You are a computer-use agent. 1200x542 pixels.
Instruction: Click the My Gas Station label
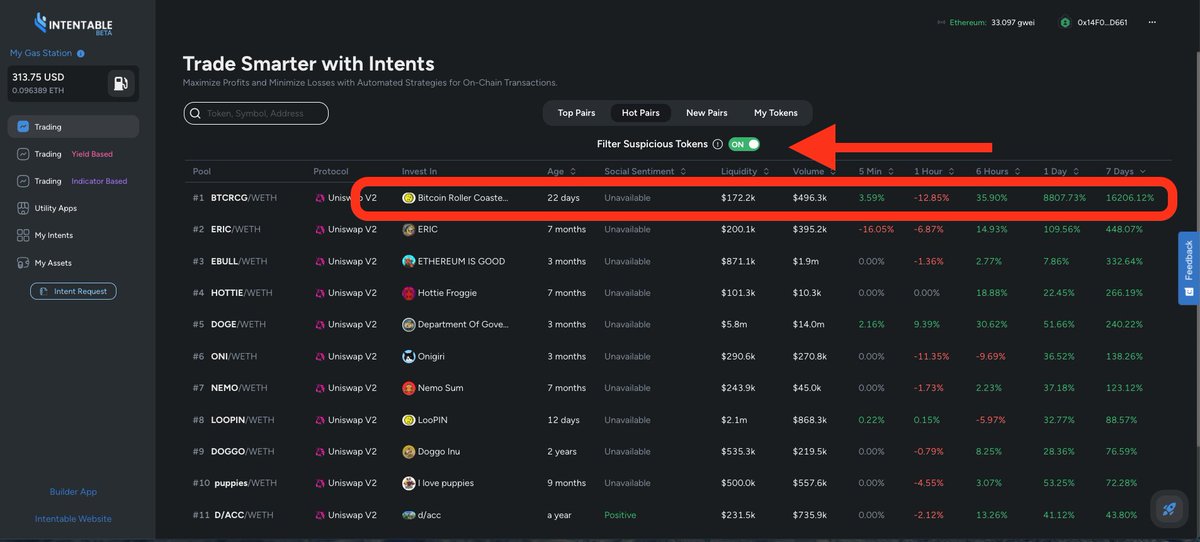coord(41,54)
